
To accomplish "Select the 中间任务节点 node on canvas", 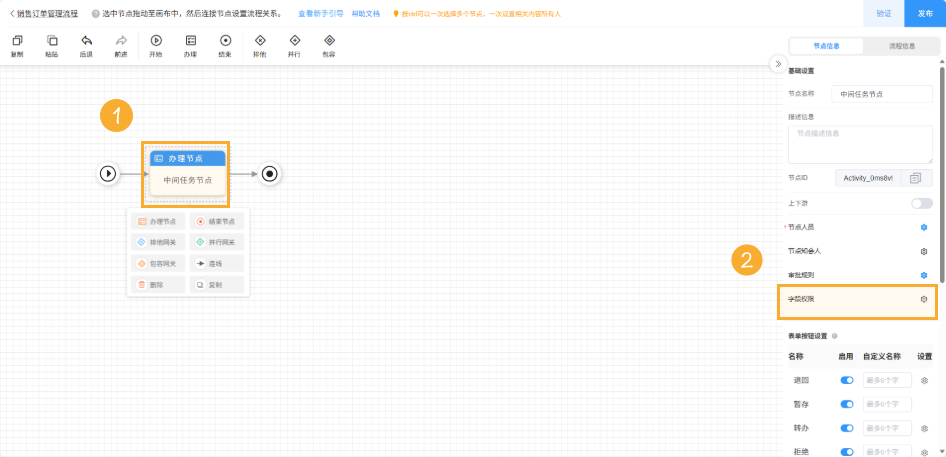I will coord(188,173).
